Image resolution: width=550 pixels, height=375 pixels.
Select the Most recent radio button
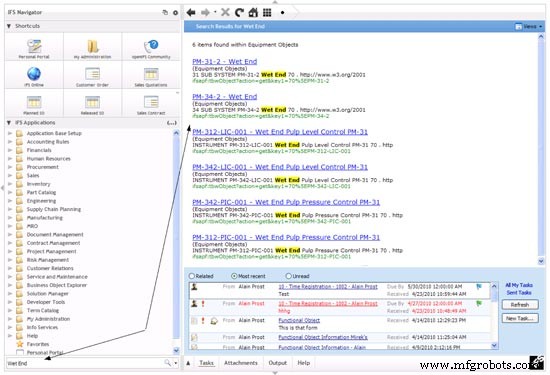click(234, 276)
